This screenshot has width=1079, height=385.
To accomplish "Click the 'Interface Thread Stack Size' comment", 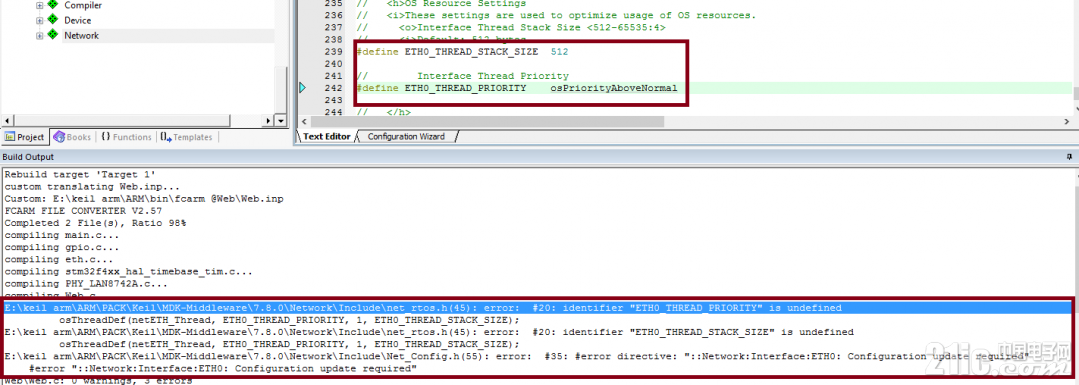I will click(532, 27).
